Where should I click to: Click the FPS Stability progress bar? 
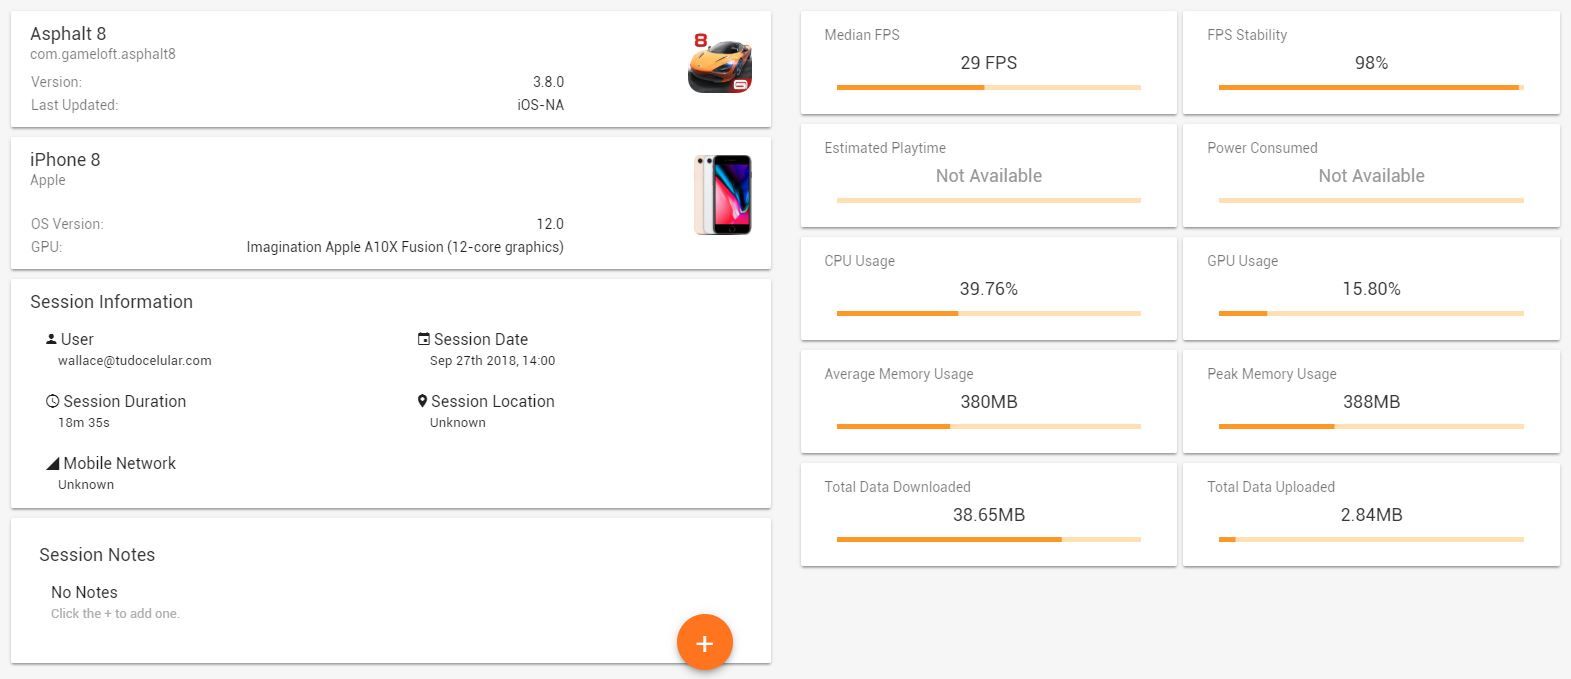pyautogui.click(x=1370, y=88)
